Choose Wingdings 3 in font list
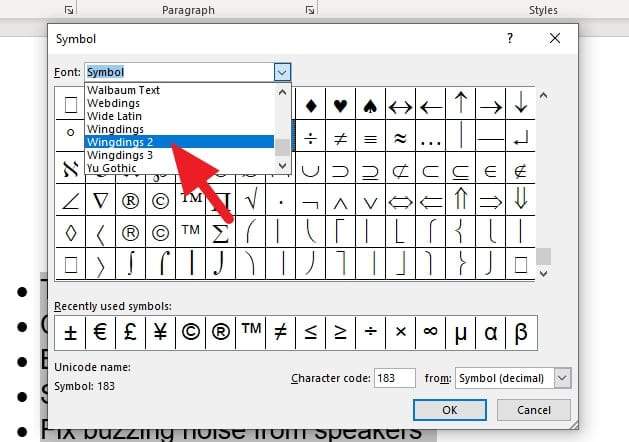 pyautogui.click(x=180, y=155)
